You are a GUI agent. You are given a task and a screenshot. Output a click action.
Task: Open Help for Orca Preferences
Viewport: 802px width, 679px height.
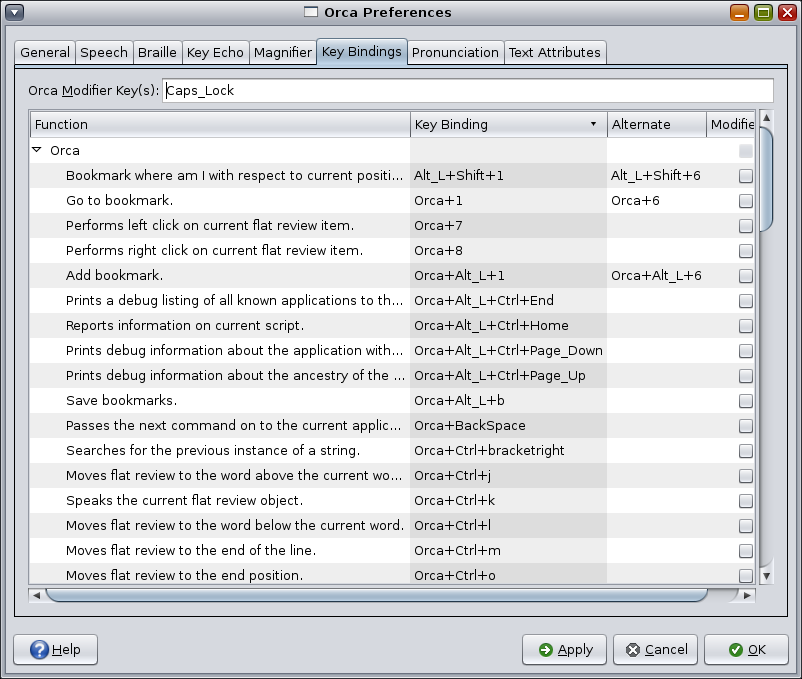coord(55,650)
